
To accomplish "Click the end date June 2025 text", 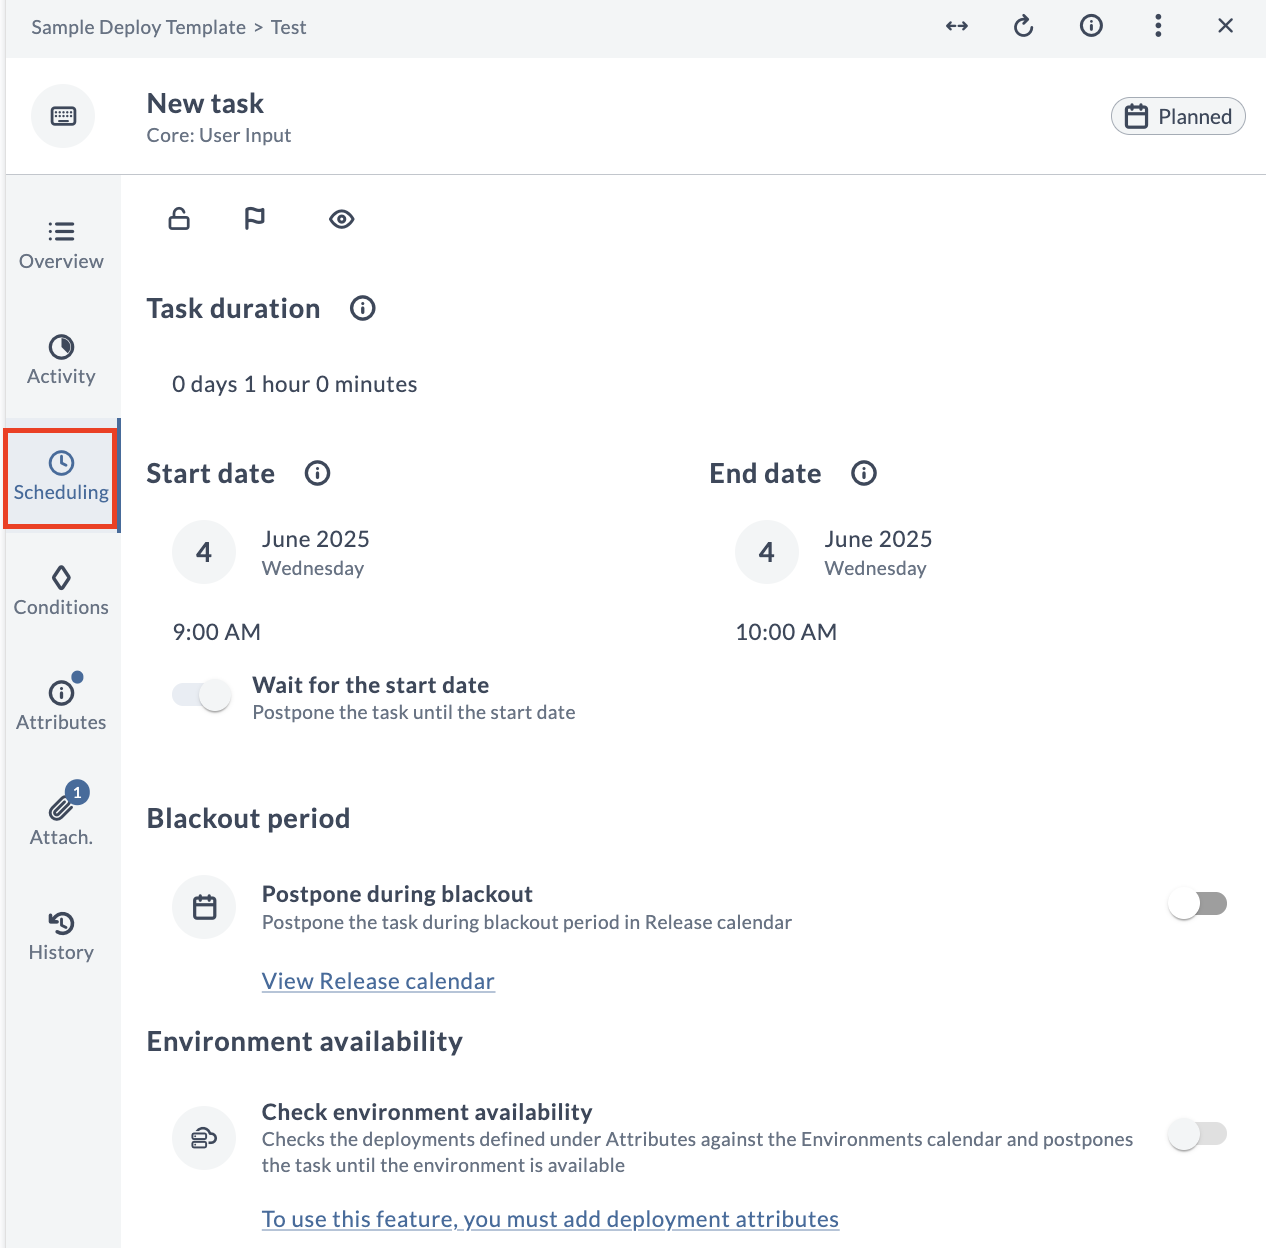I will click(x=878, y=539).
